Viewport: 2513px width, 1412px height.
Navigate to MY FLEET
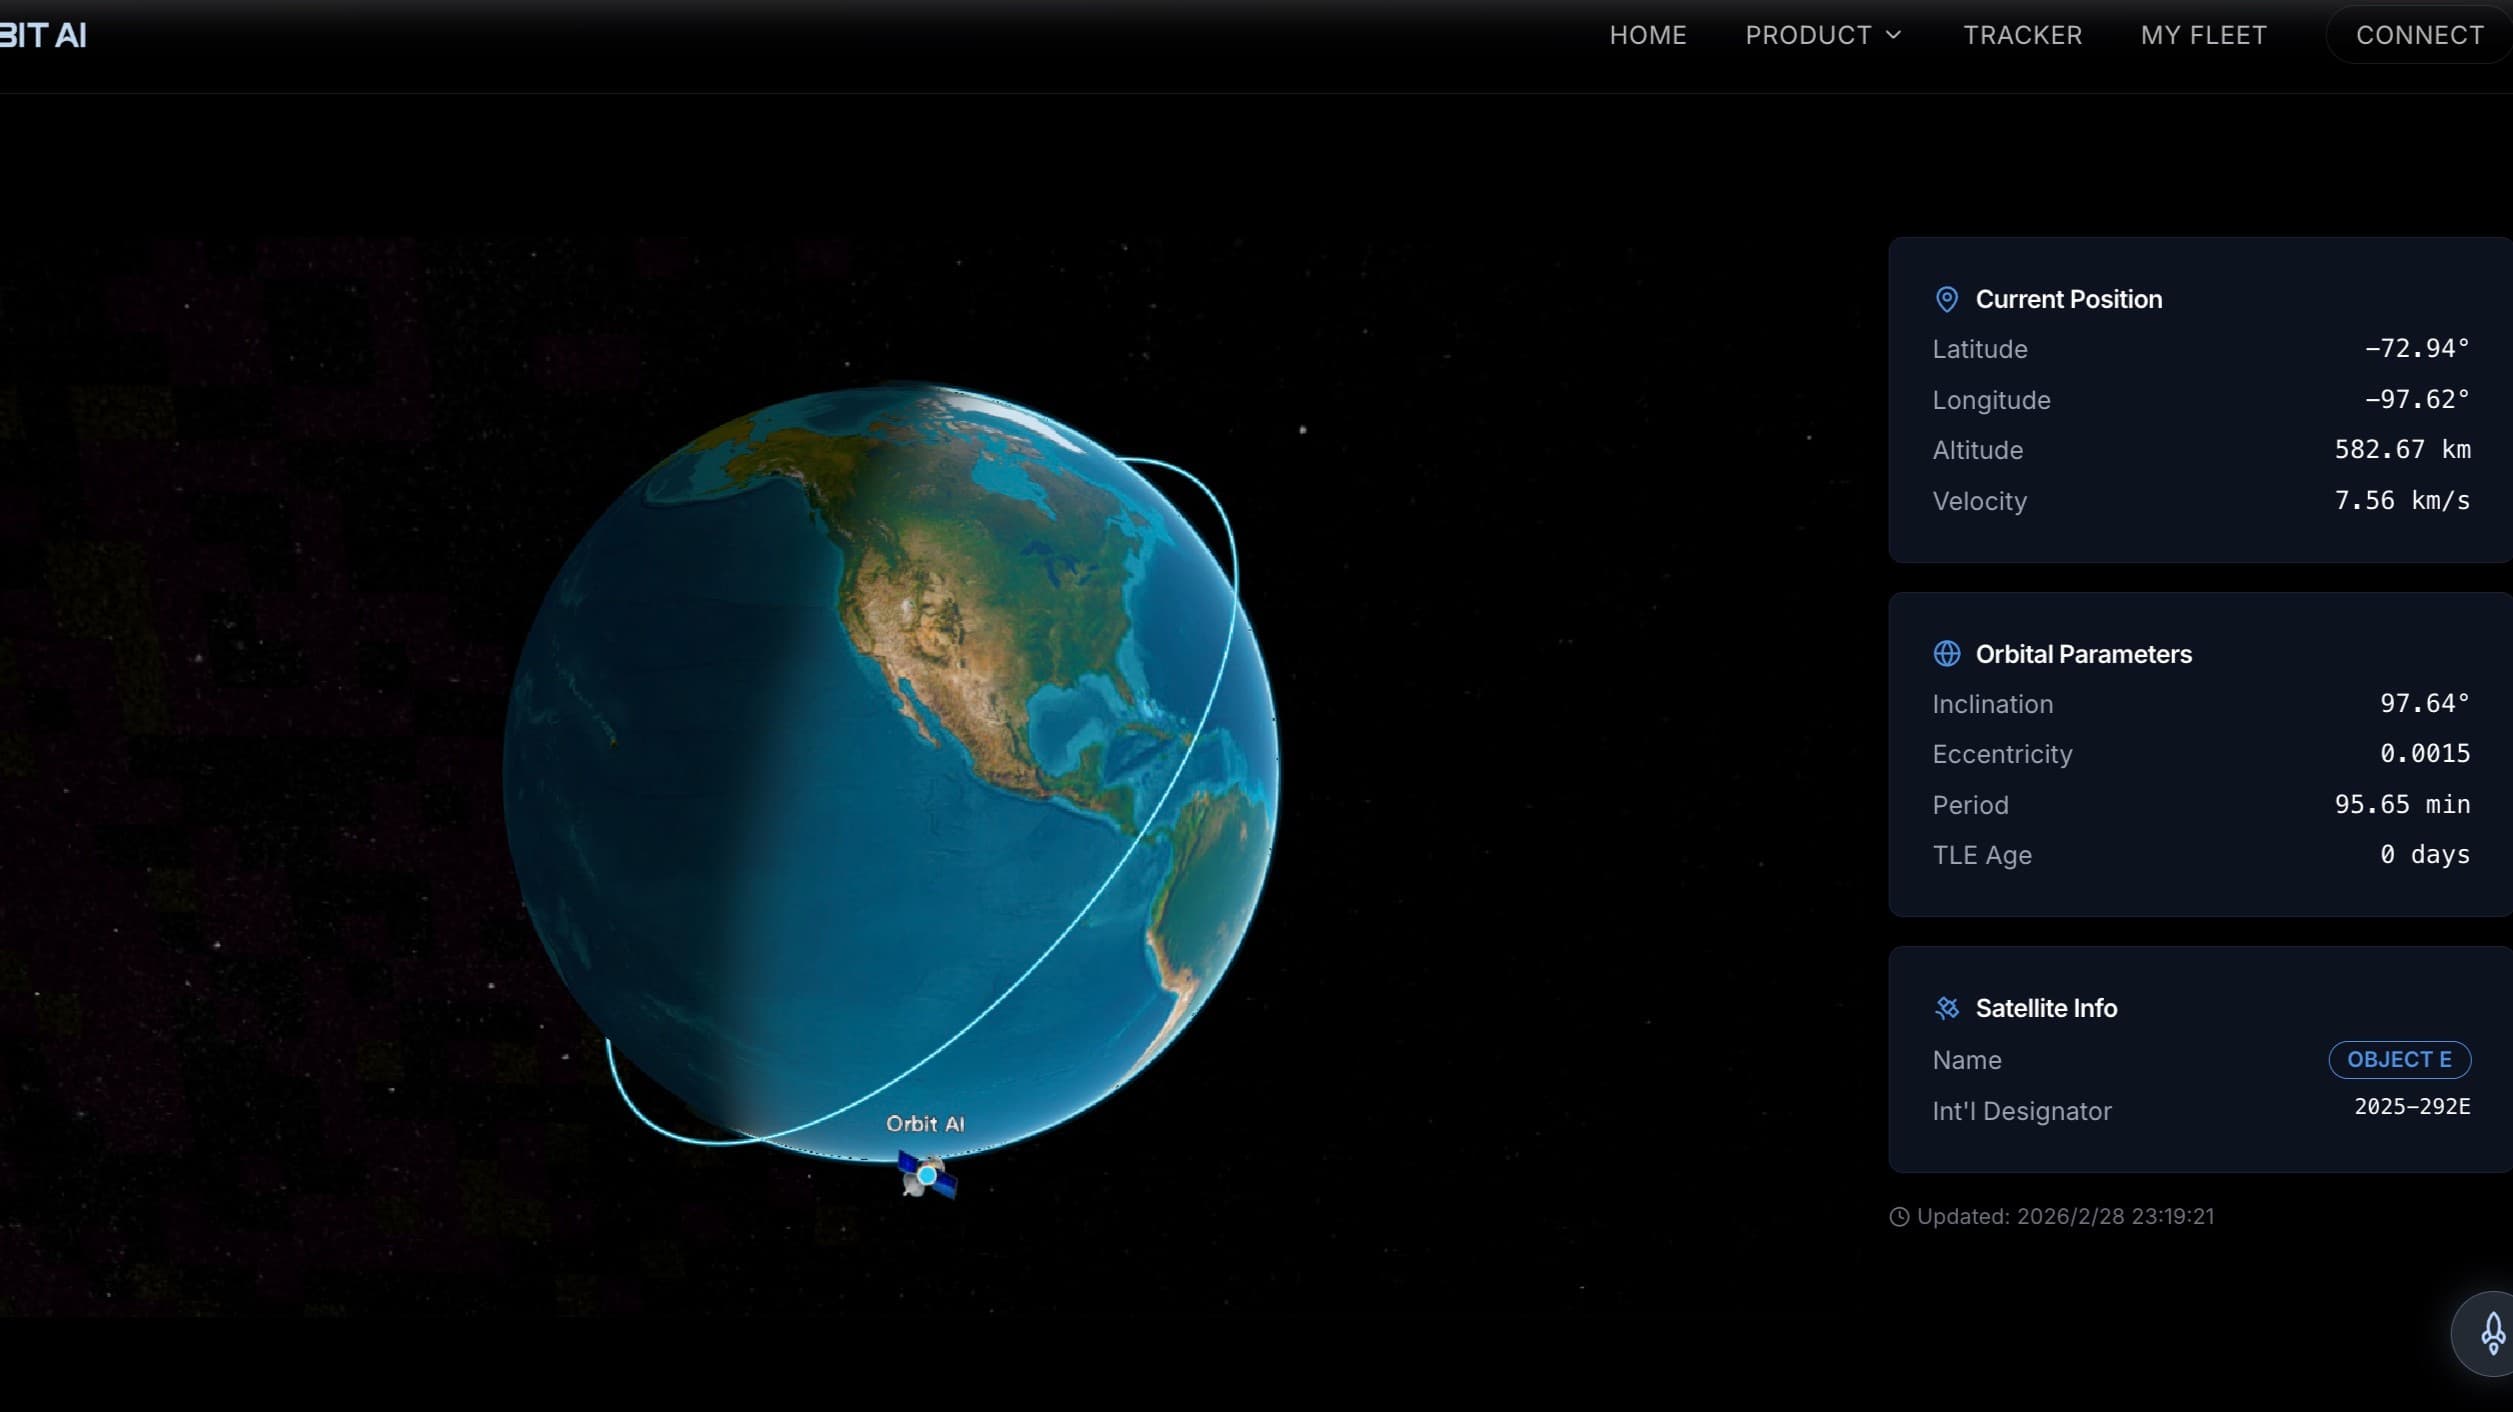point(2203,35)
